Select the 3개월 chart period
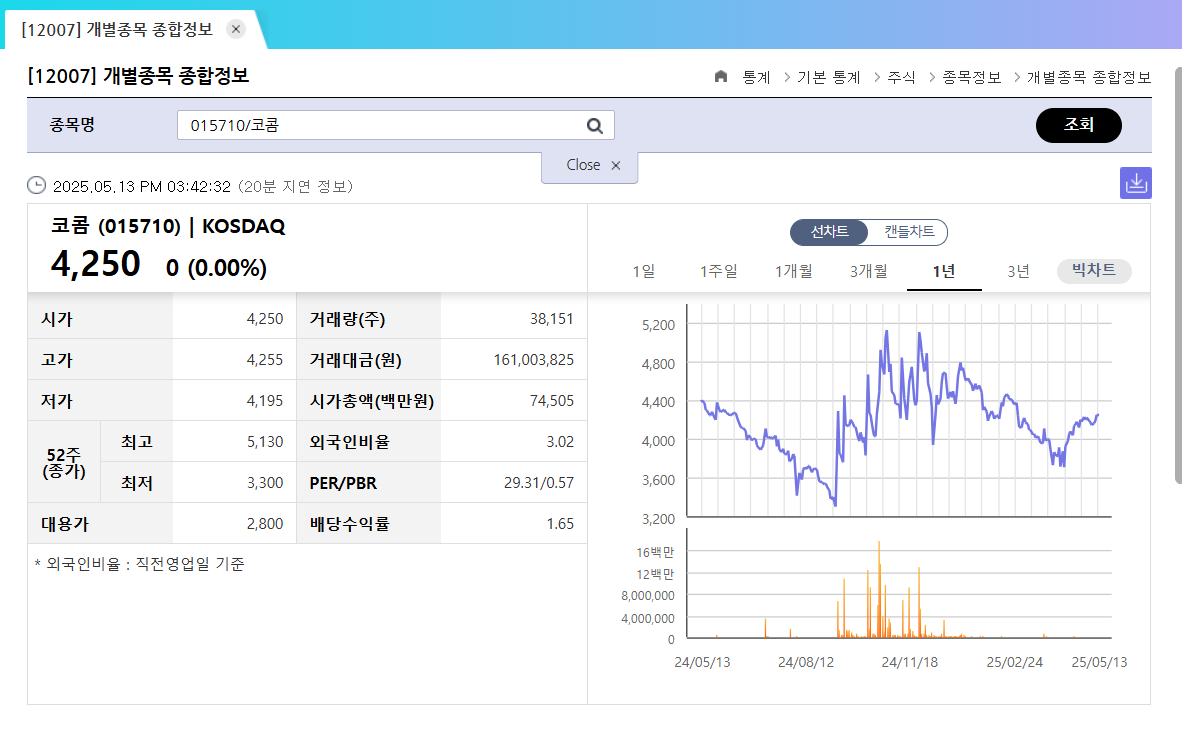 (x=868, y=271)
